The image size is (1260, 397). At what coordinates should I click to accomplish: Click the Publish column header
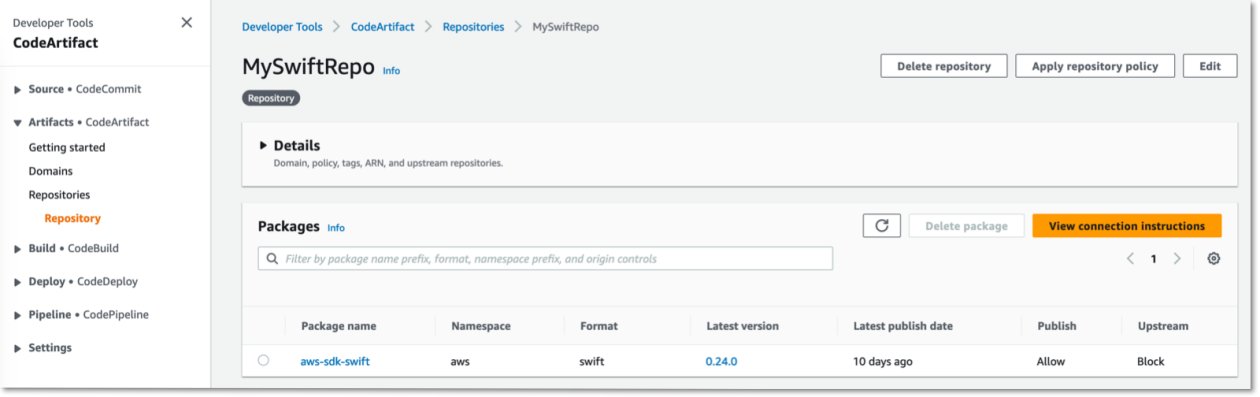(1057, 326)
